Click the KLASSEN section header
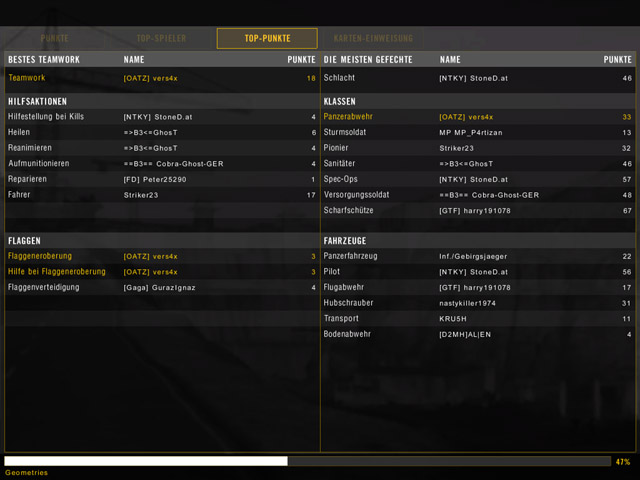Screen dimensions: 640x480 tap(340, 101)
